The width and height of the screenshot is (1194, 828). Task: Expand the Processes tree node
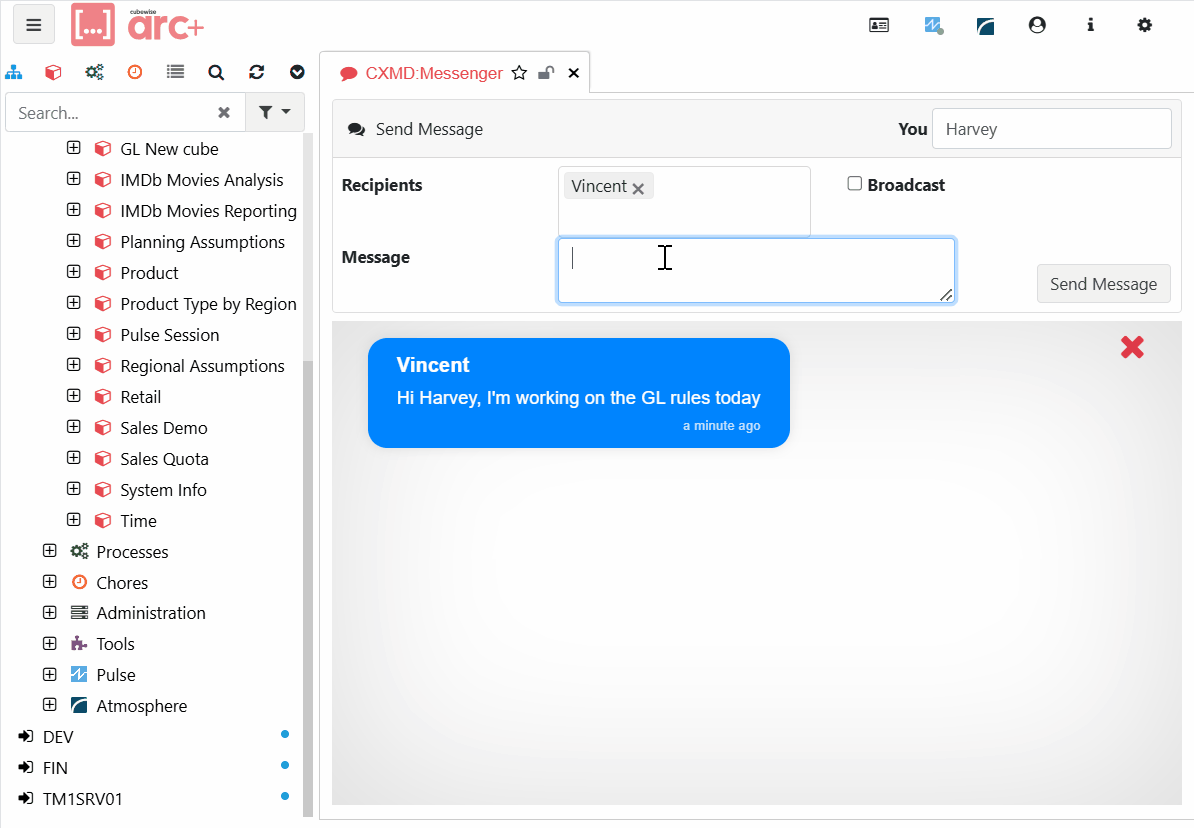(x=50, y=551)
